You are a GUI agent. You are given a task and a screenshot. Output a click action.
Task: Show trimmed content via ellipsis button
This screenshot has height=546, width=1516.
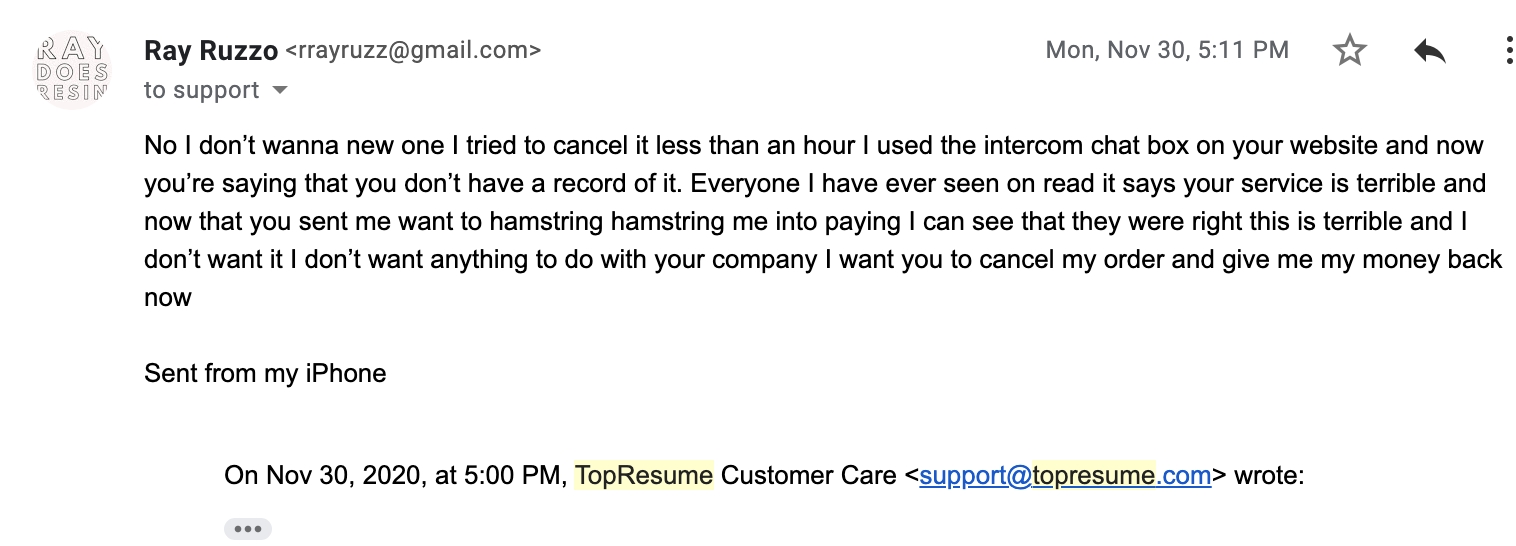click(x=247, y=529)
